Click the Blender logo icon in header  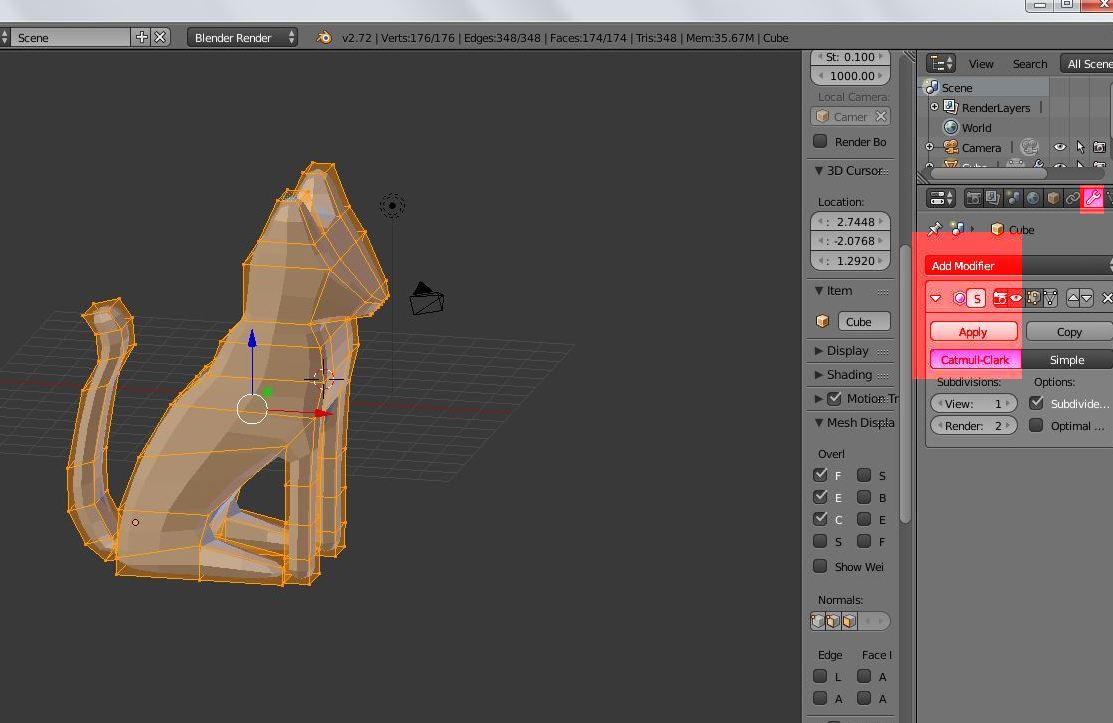point(324,37)
